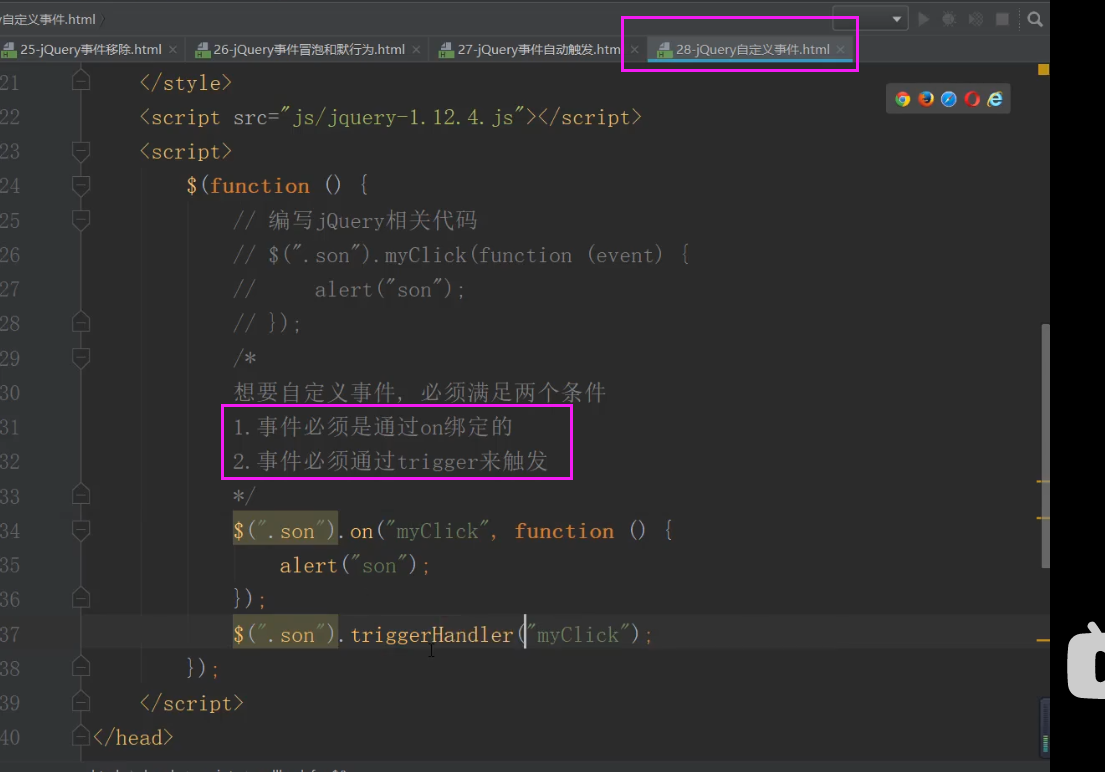The height and width of the screenshot is (772, 1105).
Task: Click the jquery-1.12.4.js script src path
Action: pos(402,117)
